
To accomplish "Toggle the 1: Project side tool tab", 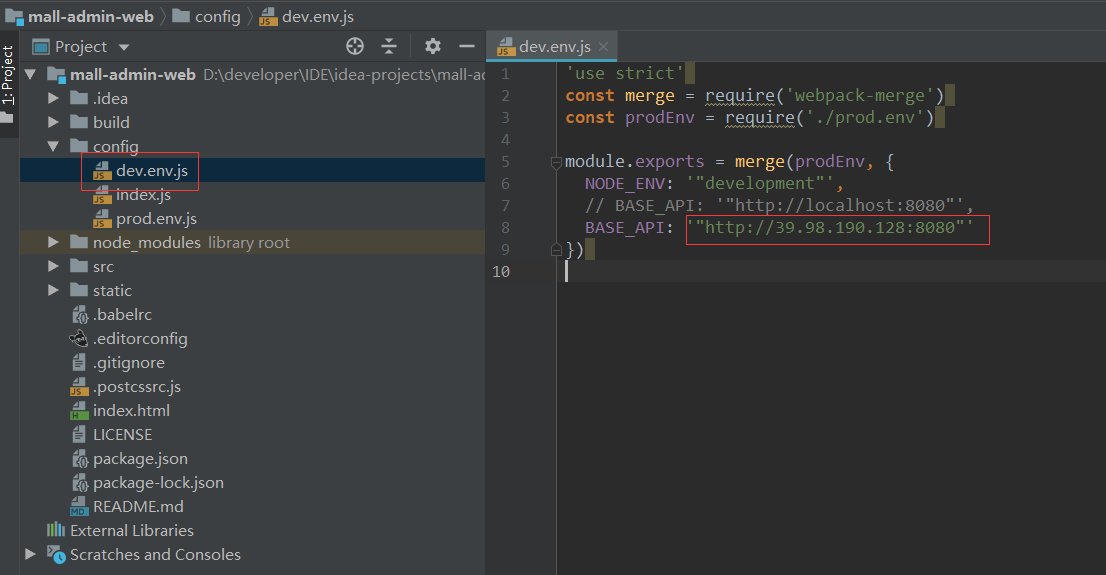I will [x=8, y=75].
